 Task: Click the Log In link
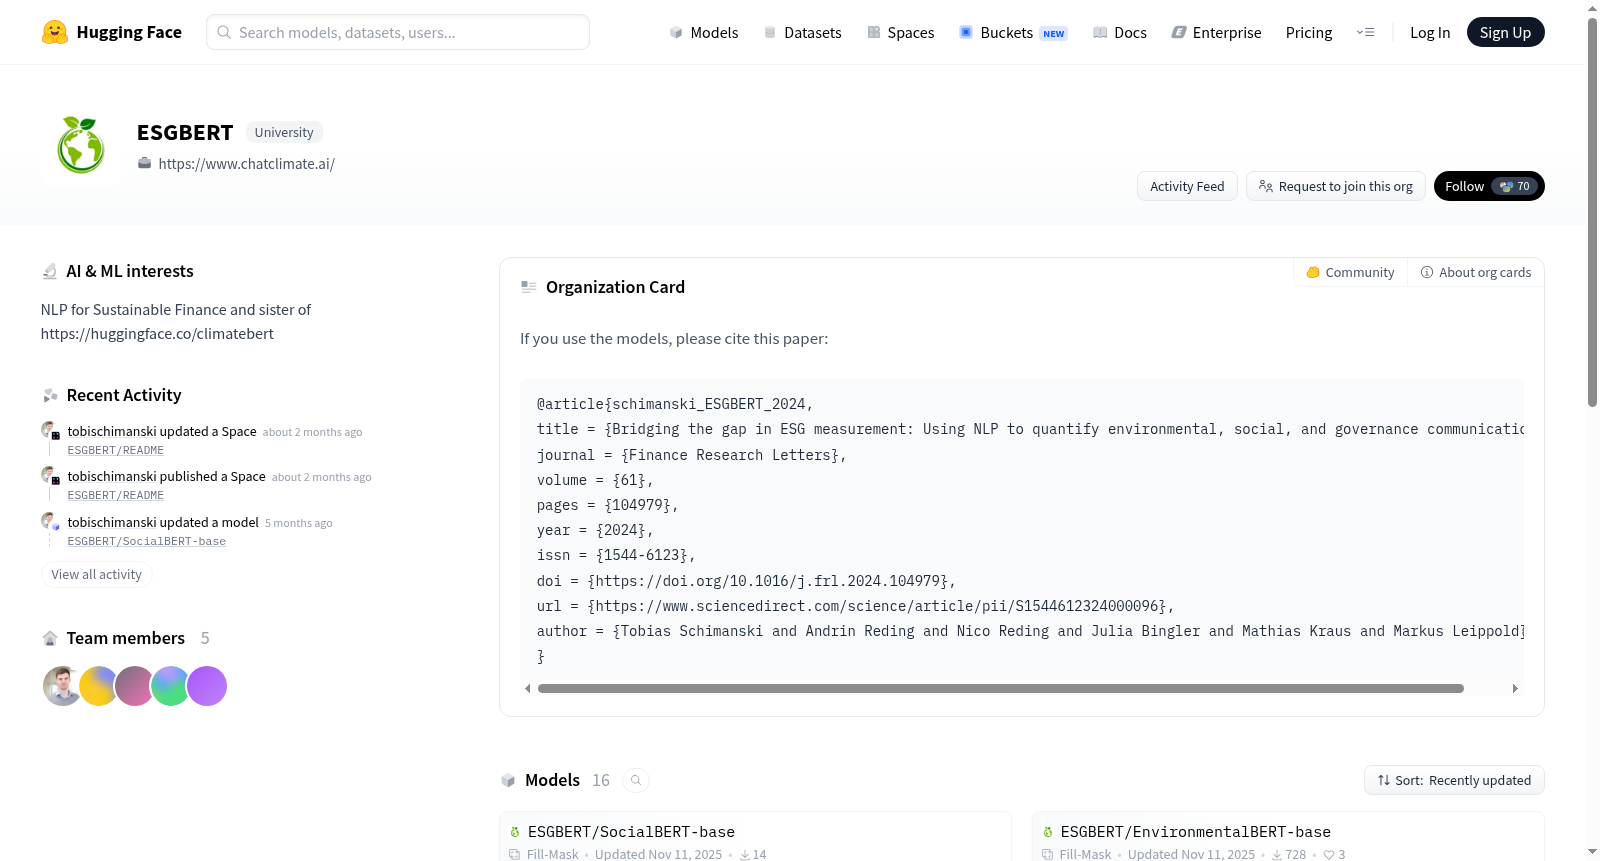1430,33
